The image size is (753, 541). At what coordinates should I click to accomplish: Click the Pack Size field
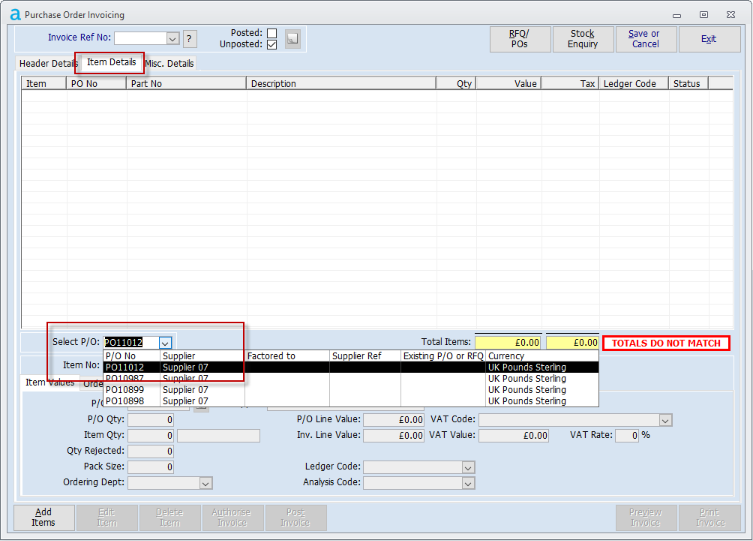tap(151, 467)
